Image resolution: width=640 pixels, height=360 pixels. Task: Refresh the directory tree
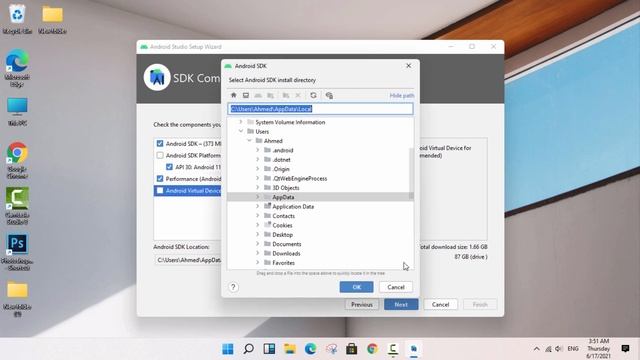[313, 95]
